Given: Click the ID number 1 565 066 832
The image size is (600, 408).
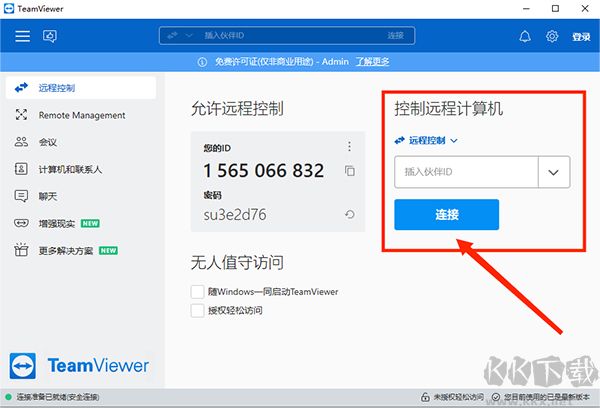Looking at the screenshot, I should pyautogui.click(x=264, y=171).
